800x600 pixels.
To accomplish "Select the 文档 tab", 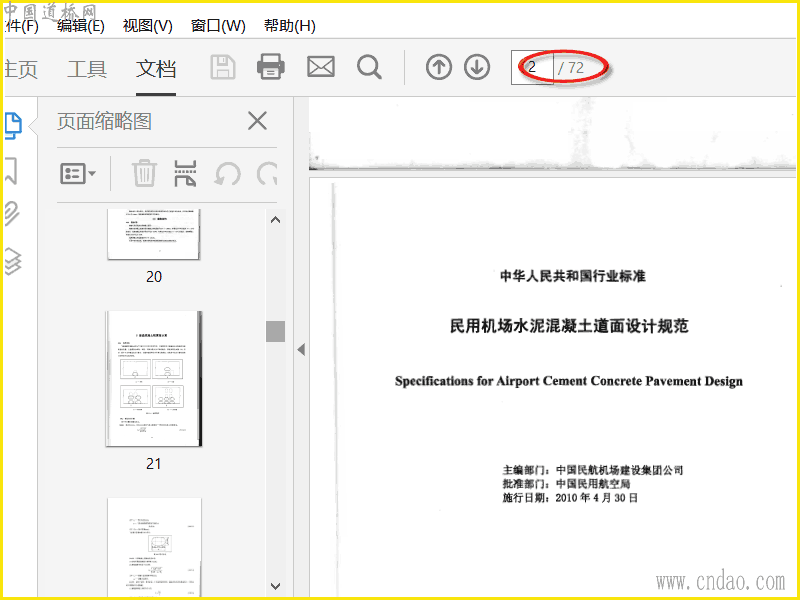I will (x=156, y=69).
